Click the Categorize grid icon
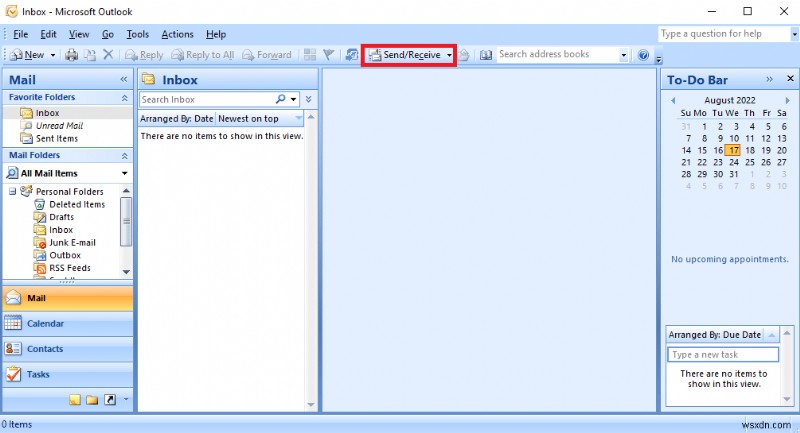Screen dimensions: 800x433 coord(310,55)
